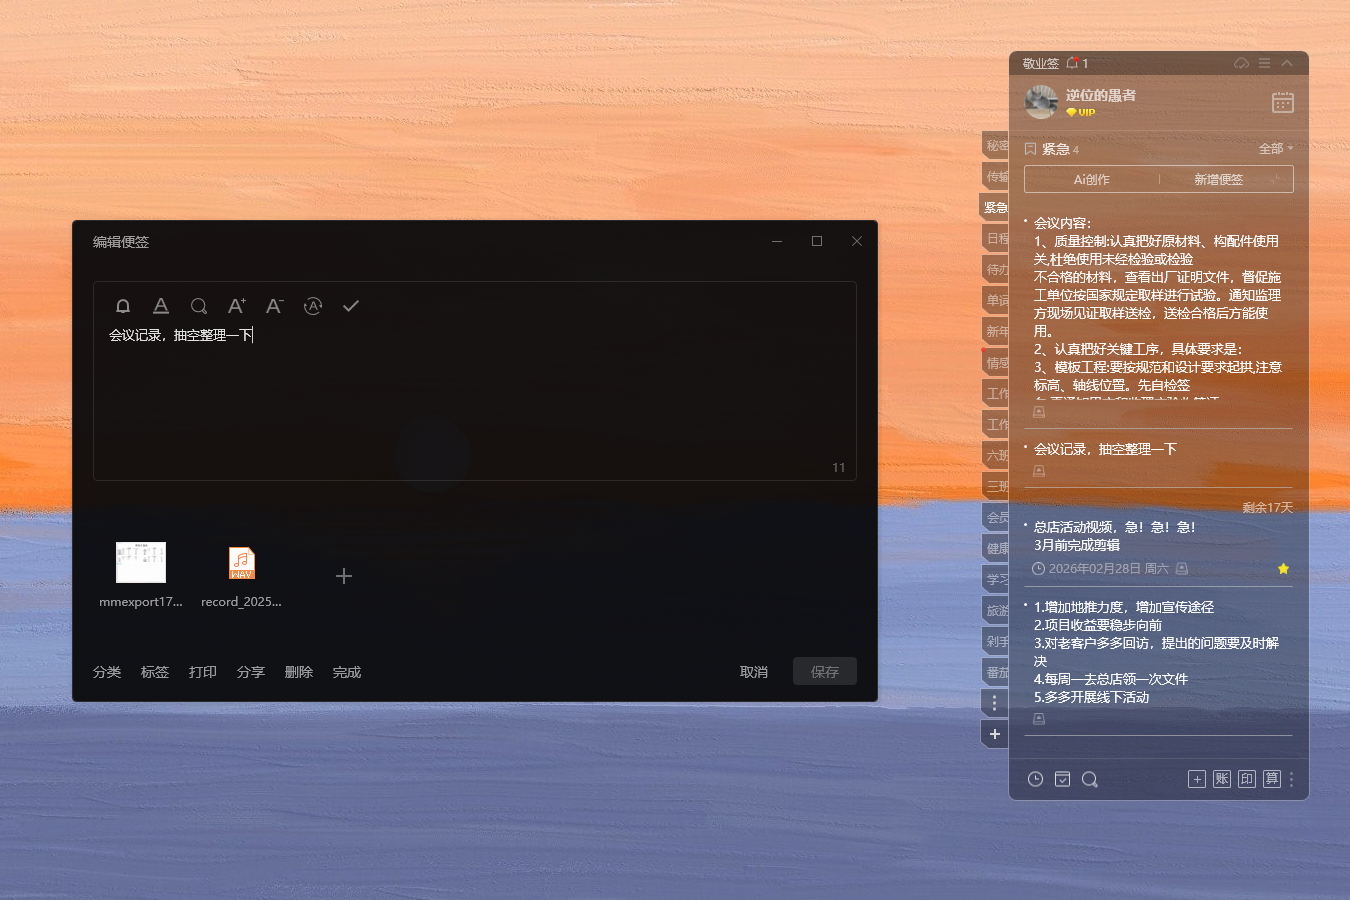Collapse the sidebar using the top chevron
Image resolution: width=1350 pixels, height=900 pixels.
tap(1287, 62)
